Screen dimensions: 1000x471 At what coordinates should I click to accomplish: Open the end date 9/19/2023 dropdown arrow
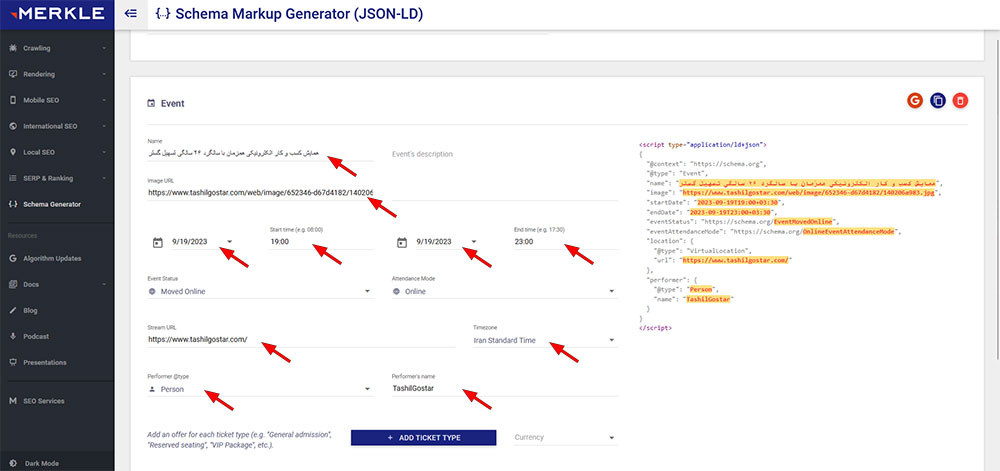pos(474,242)
